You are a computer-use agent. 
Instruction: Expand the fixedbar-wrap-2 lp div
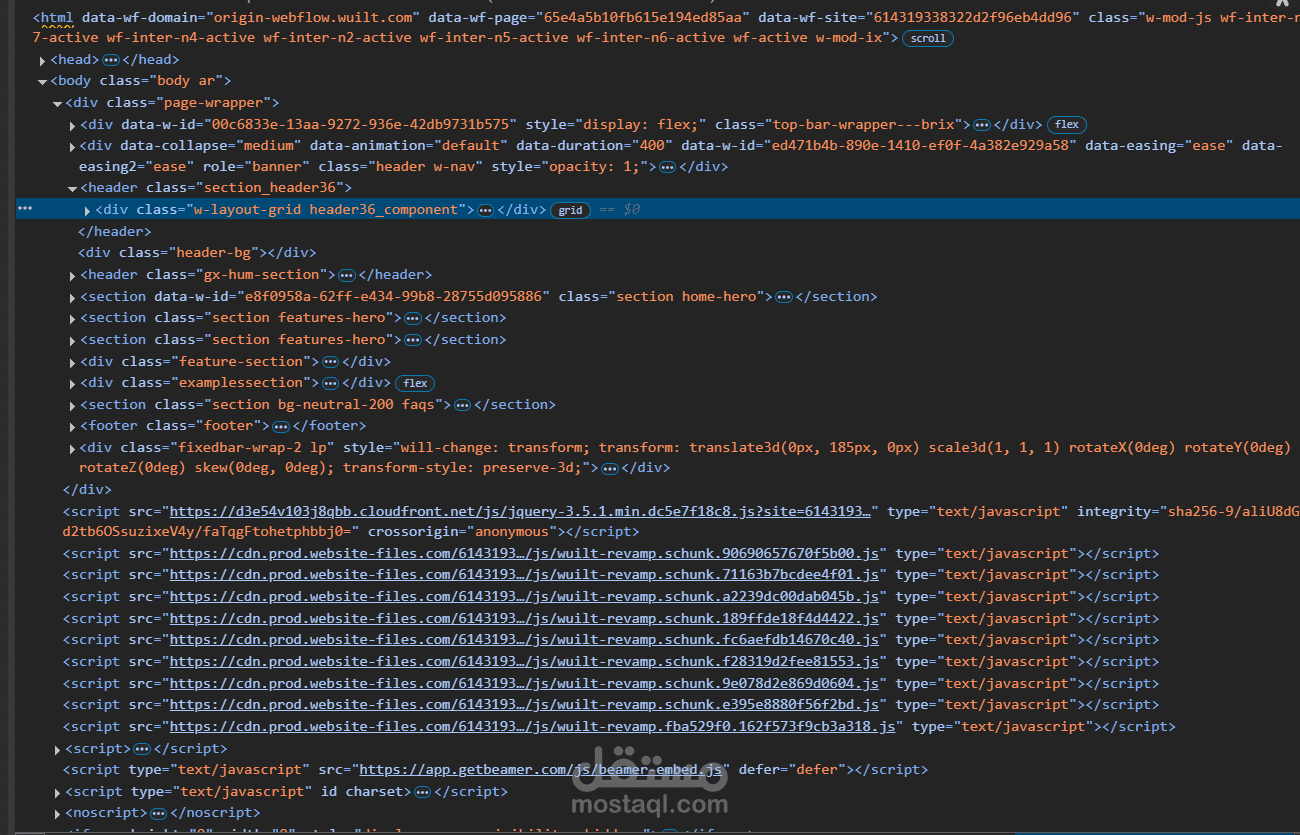click(73, 448)
